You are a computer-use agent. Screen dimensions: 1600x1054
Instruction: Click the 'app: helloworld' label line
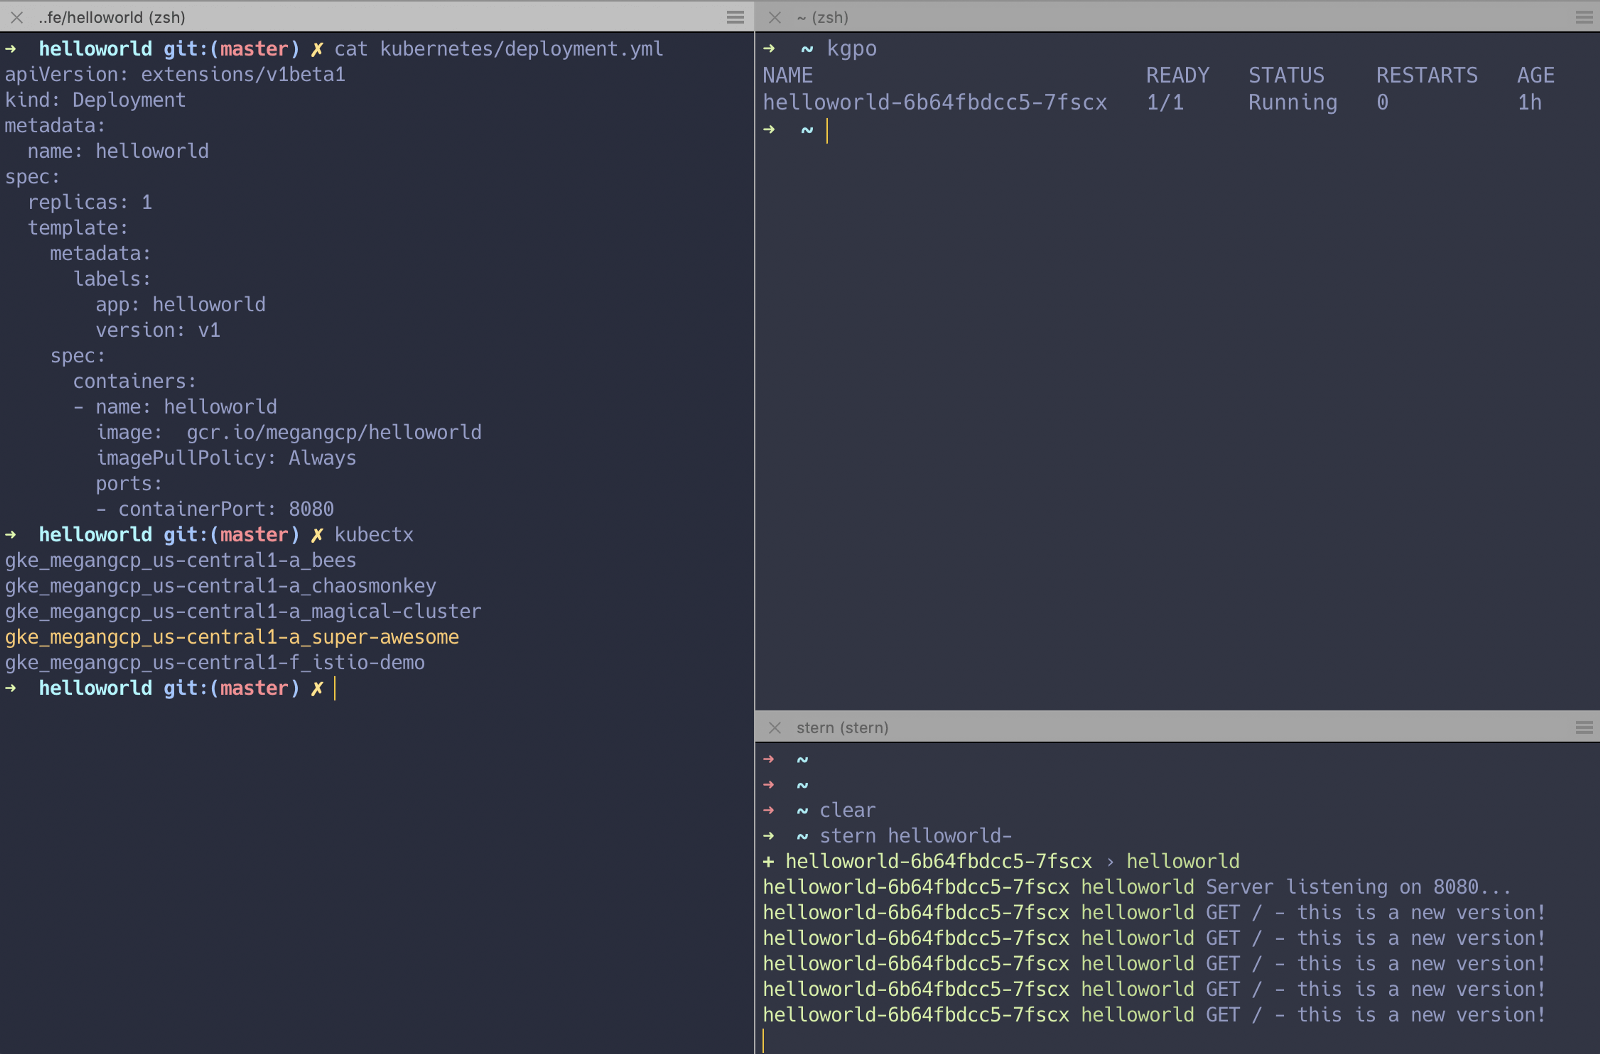click(x=181, y=305)
